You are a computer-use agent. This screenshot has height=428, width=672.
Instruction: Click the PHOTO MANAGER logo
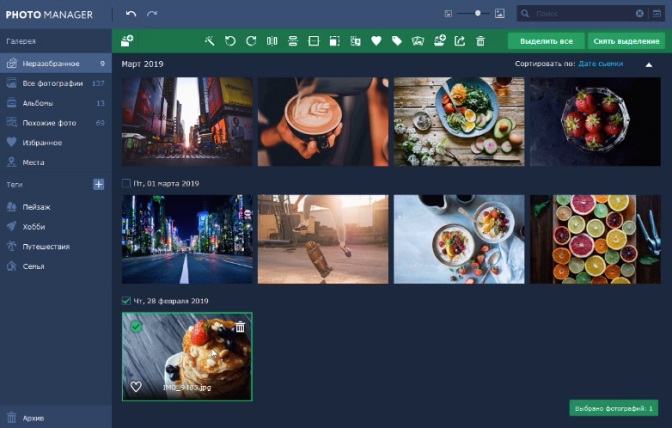[x=49, y=15]
